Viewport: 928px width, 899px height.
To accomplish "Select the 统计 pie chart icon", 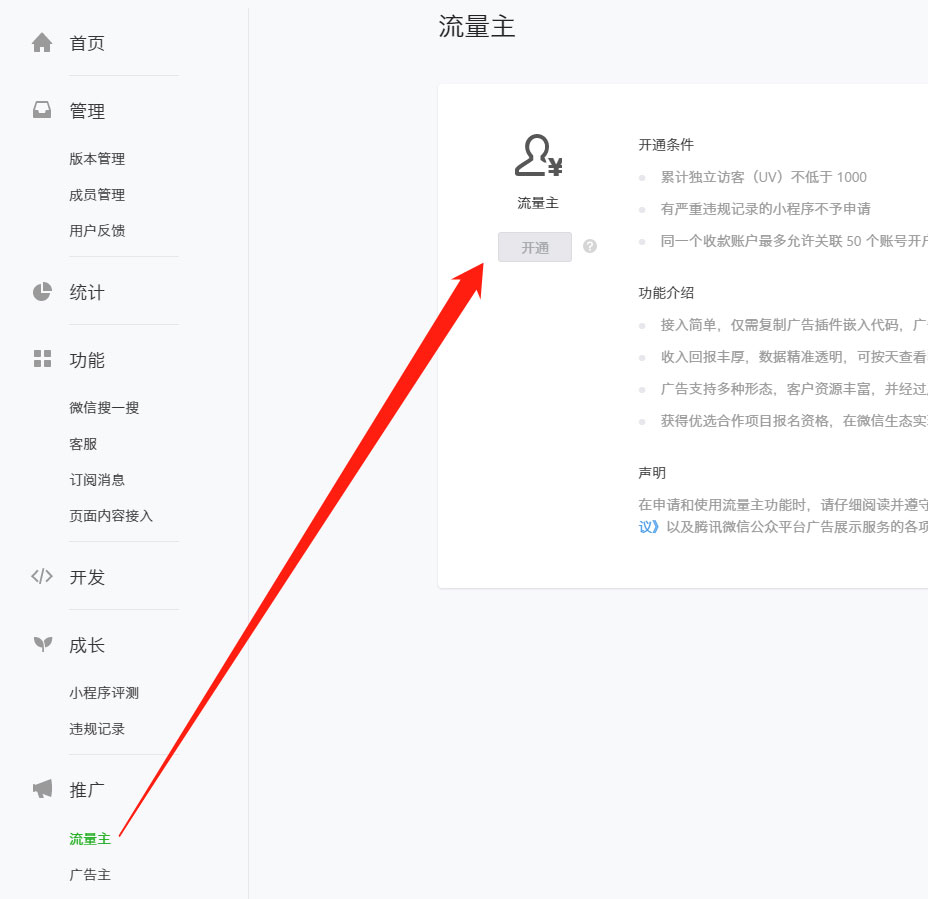I will (41, 291).
